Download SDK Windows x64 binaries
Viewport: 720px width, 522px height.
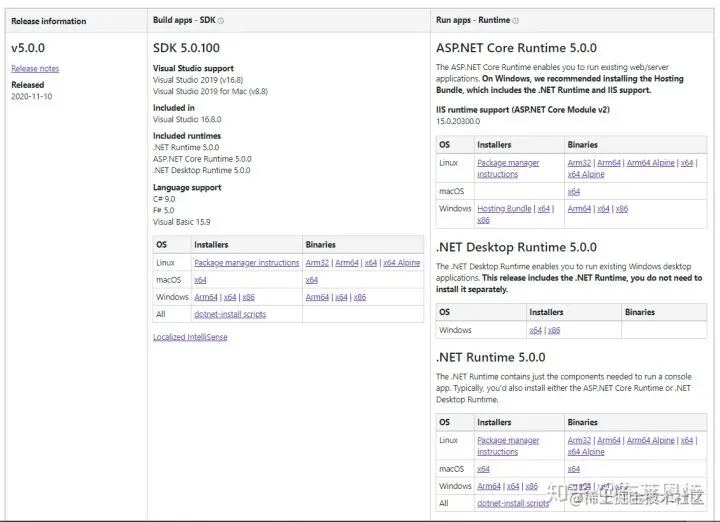(x=341, y=297)
